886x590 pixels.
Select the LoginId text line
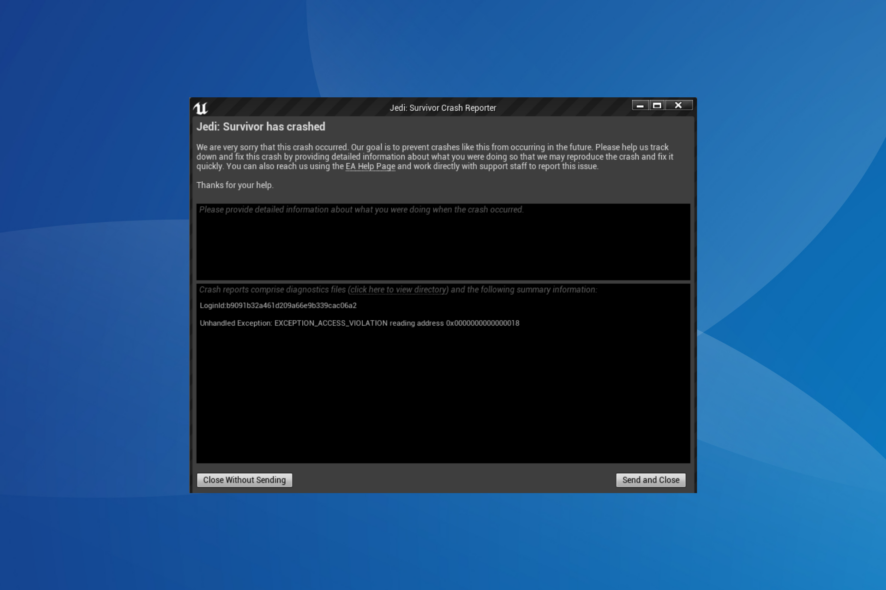278,305
